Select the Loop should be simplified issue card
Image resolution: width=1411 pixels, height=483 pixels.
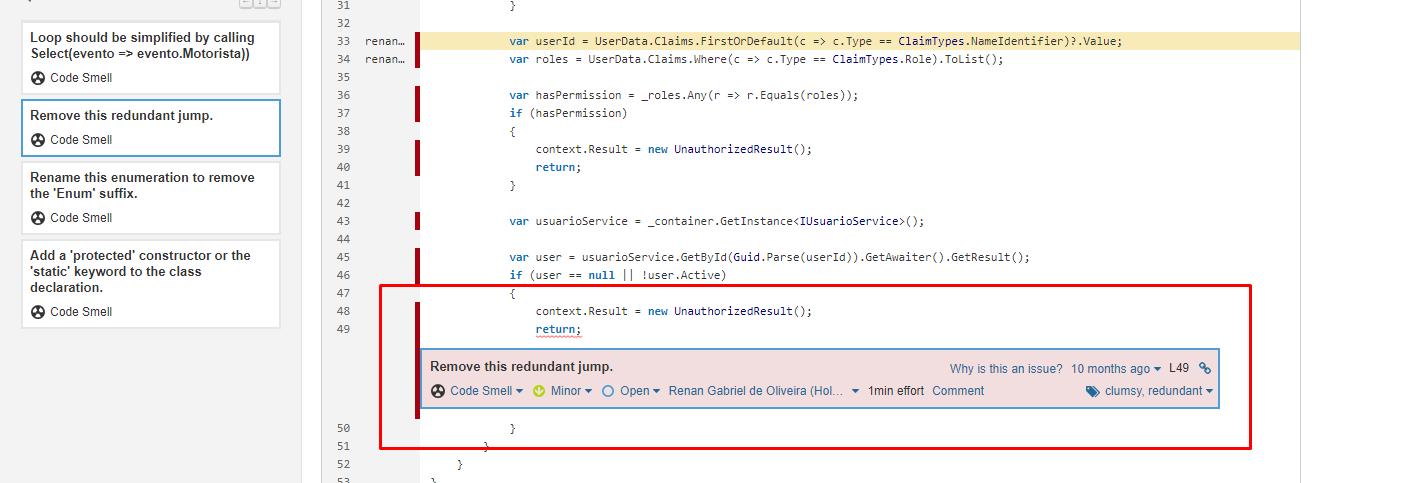click(150, 46)
